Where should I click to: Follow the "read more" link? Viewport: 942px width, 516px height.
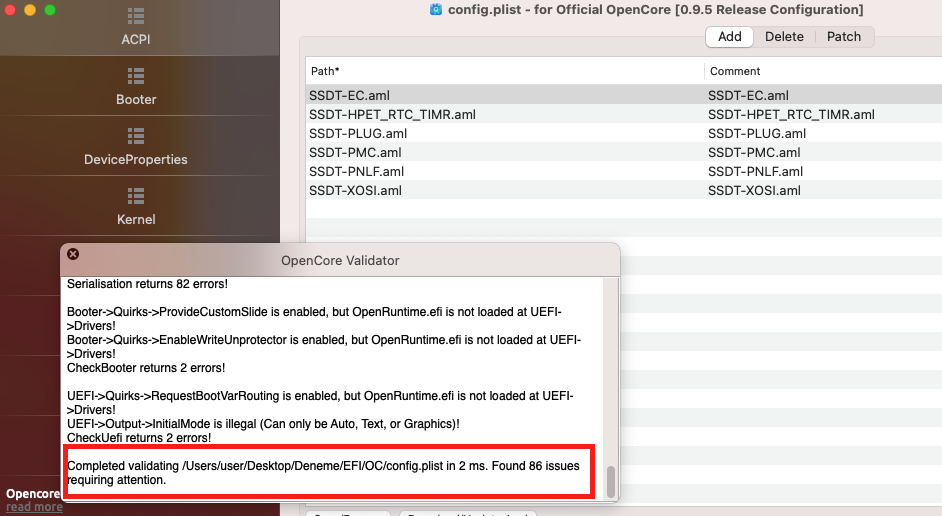34,507
